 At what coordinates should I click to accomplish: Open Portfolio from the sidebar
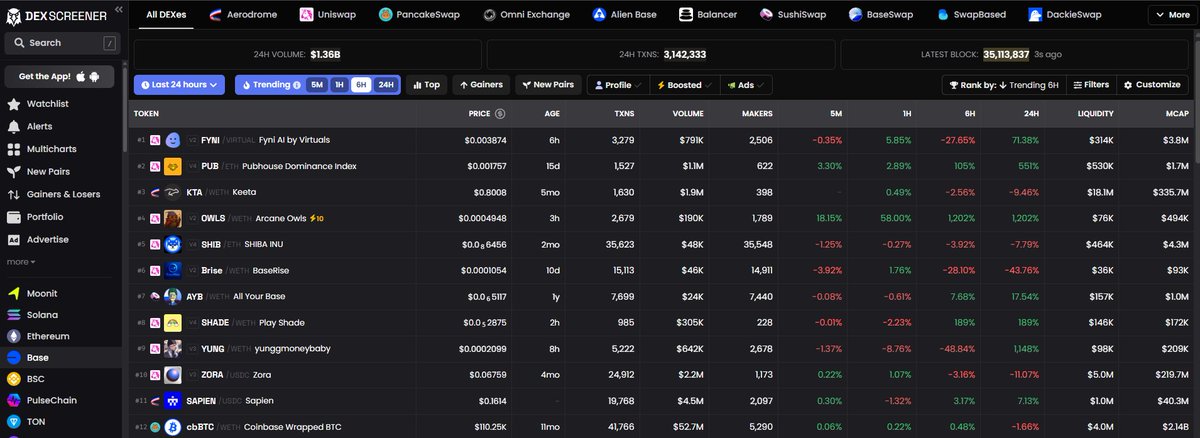click(x=44, y=217)
